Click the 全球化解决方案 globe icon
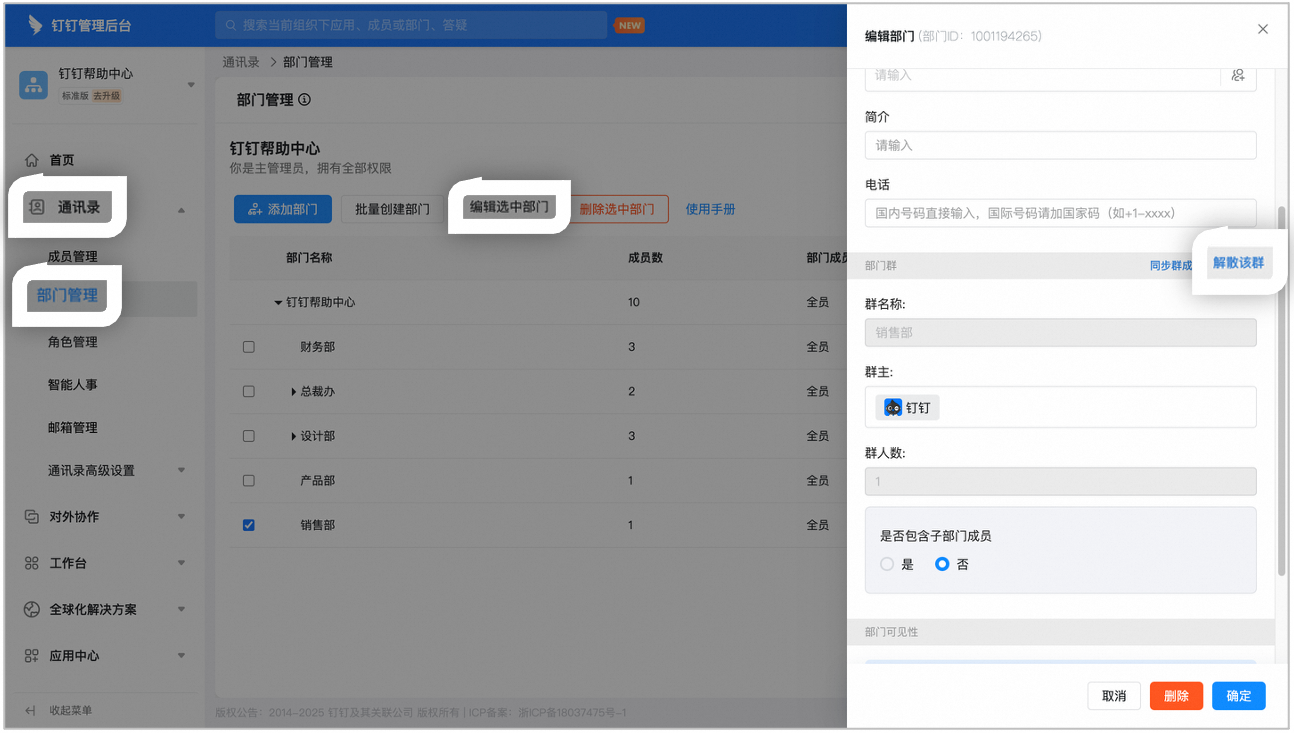Viewport: 1294px width, 733px height. coord(32,609)
